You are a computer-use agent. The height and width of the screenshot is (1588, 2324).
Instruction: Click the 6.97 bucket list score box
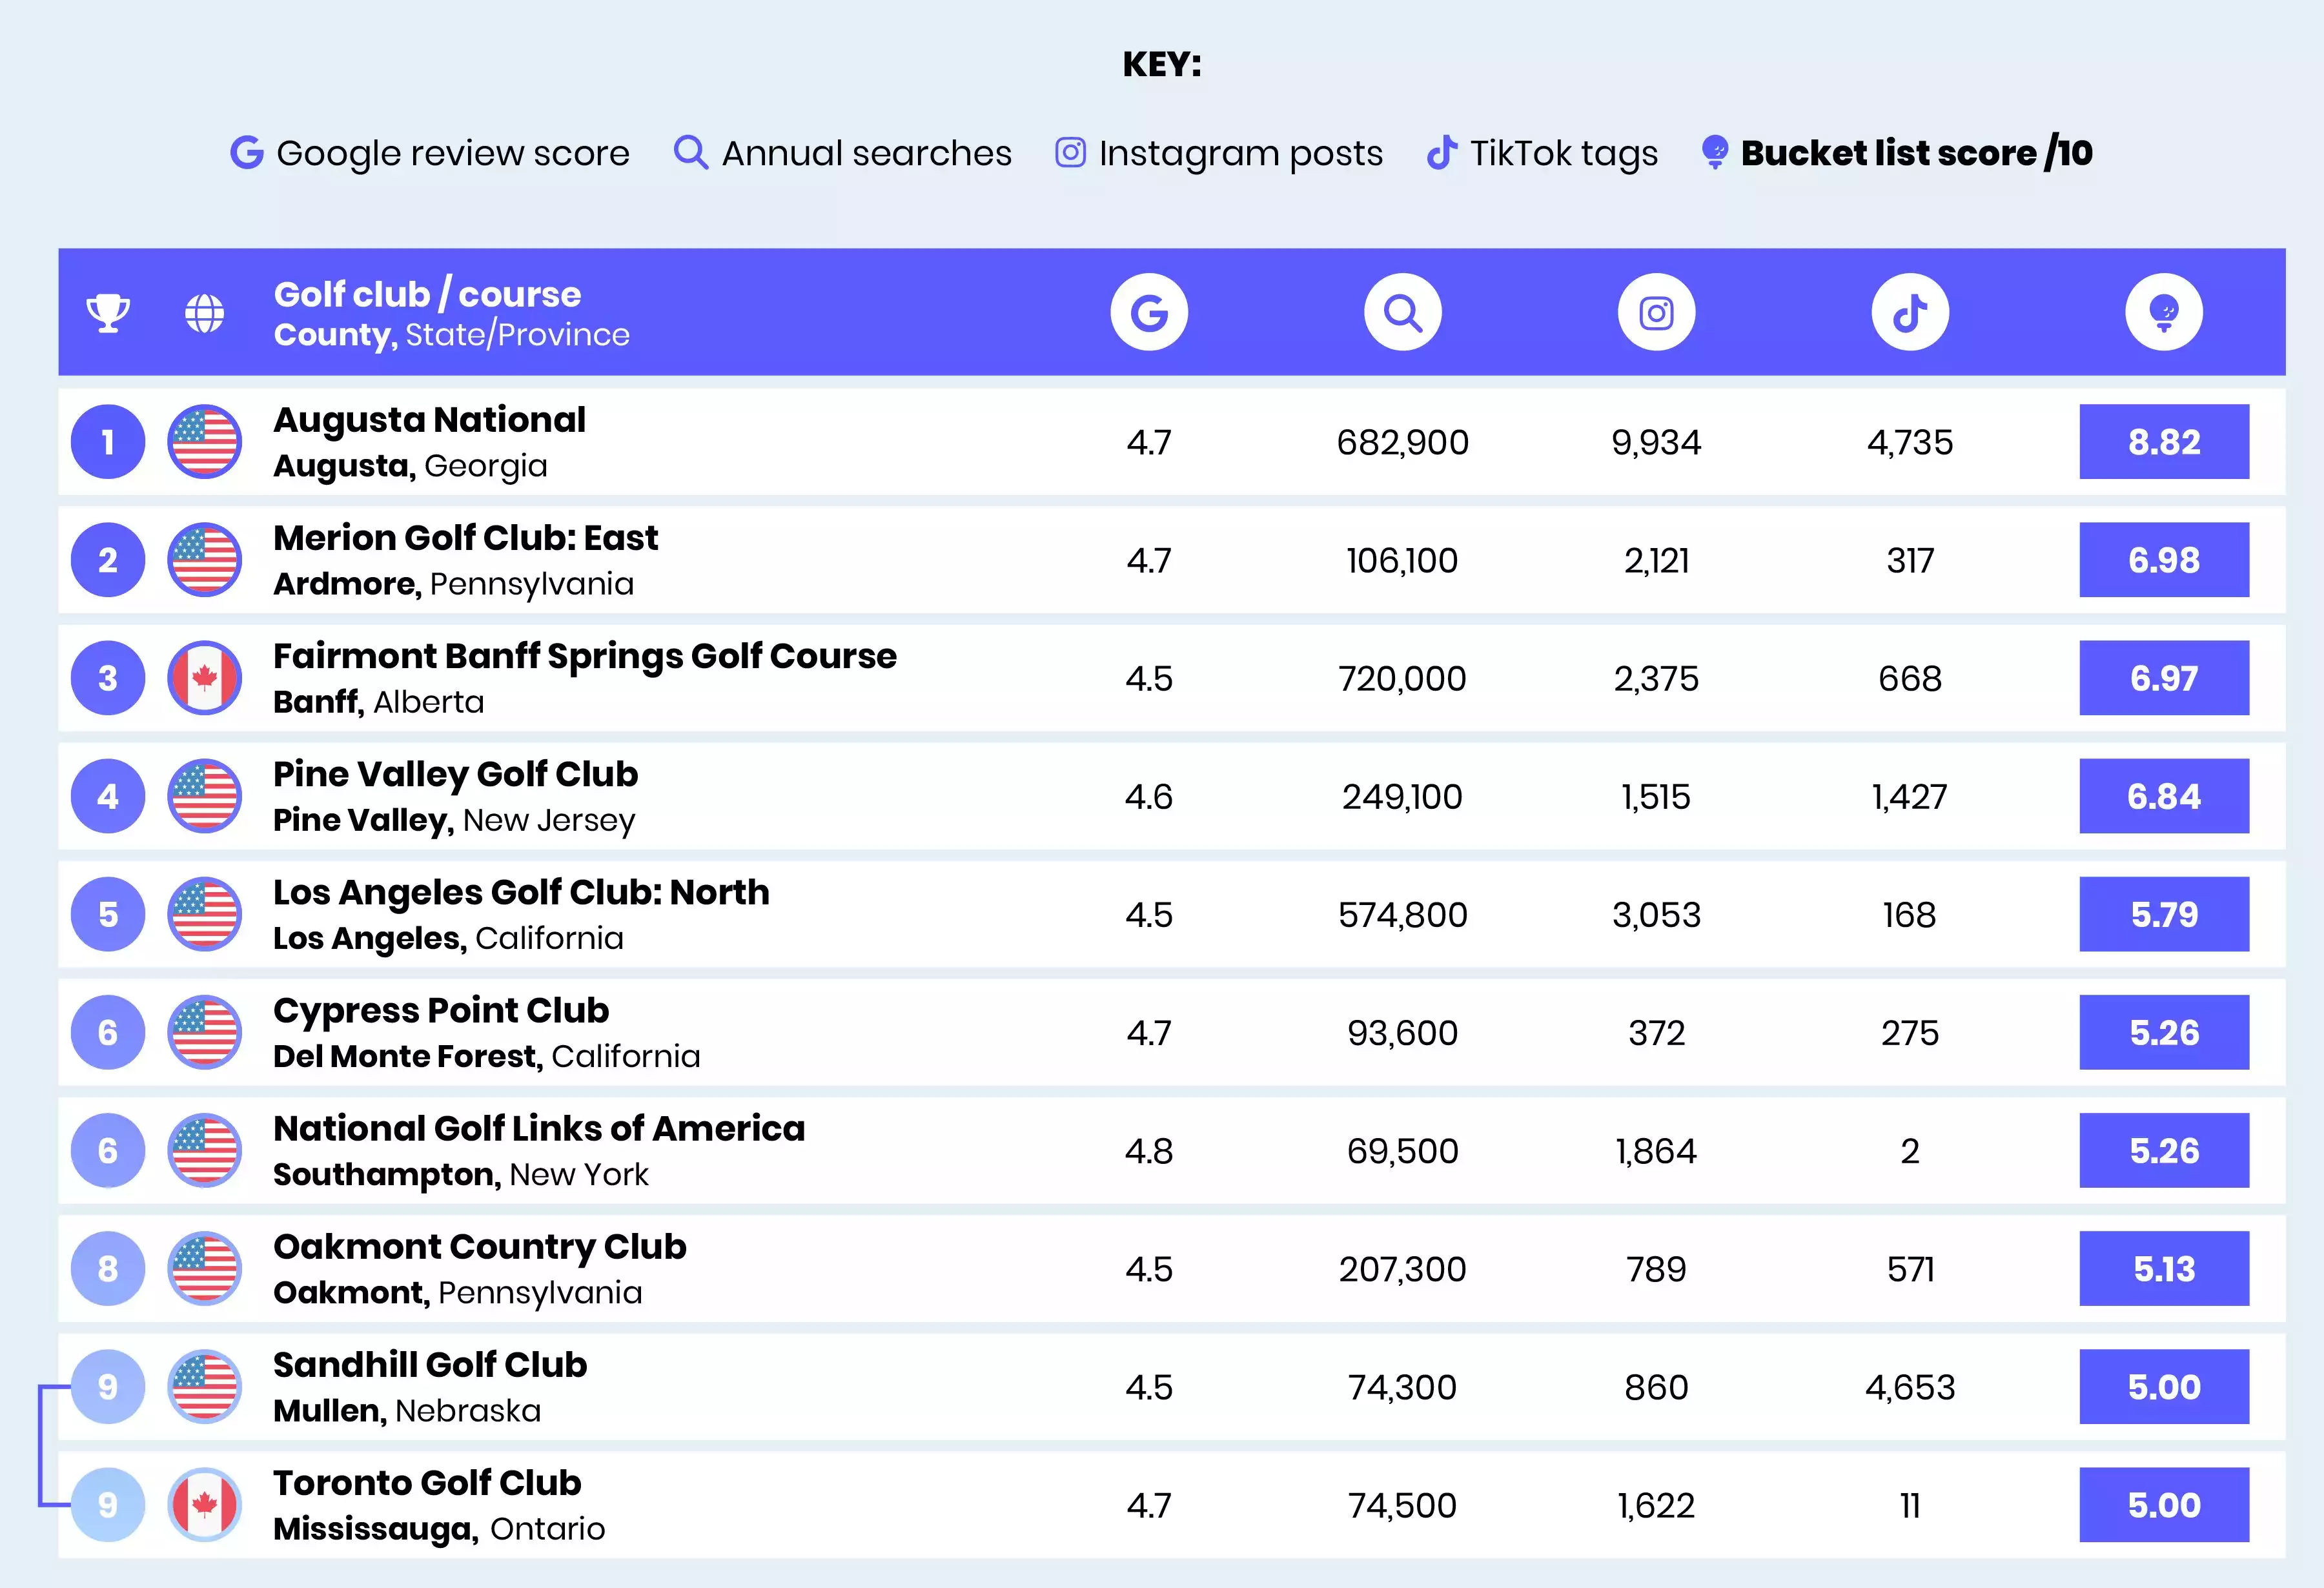[2164, 678]
